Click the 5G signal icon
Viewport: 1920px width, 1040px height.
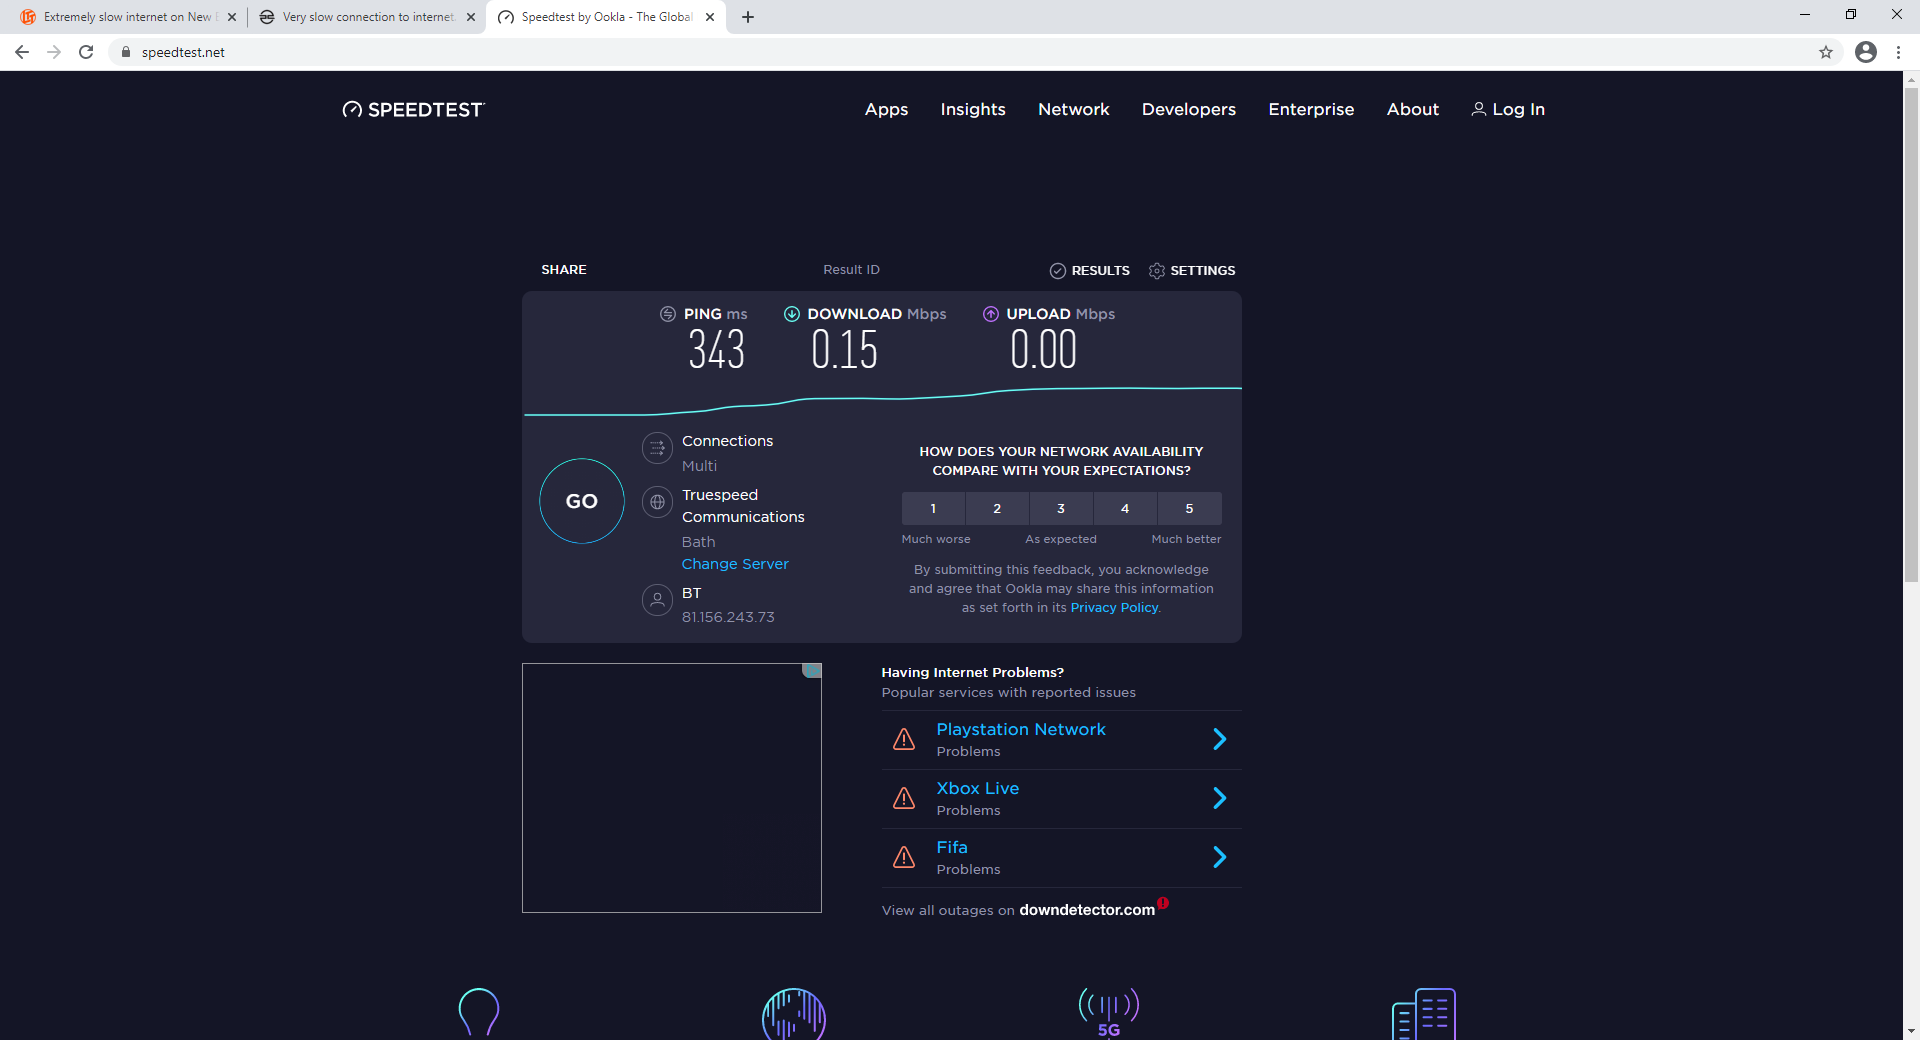tap(1109, 1013)
